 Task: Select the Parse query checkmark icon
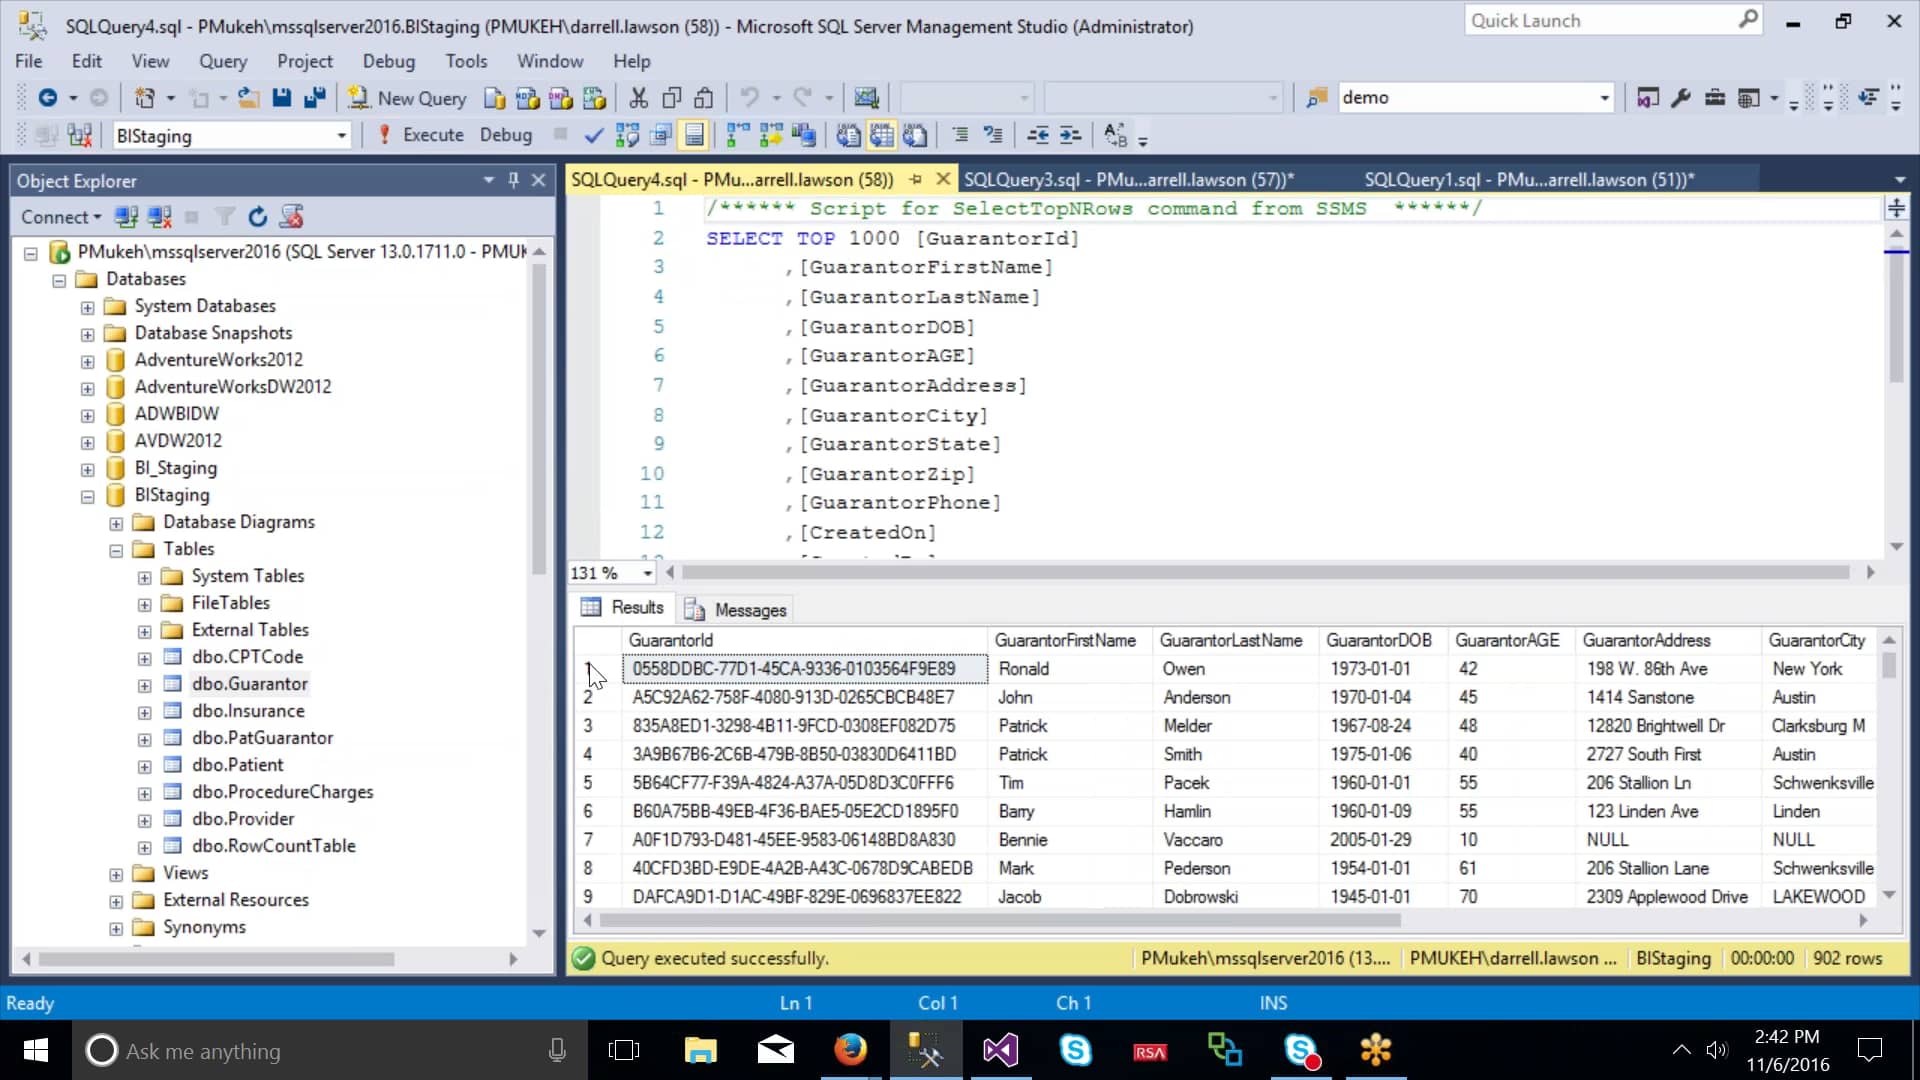(x=594, y=134)
